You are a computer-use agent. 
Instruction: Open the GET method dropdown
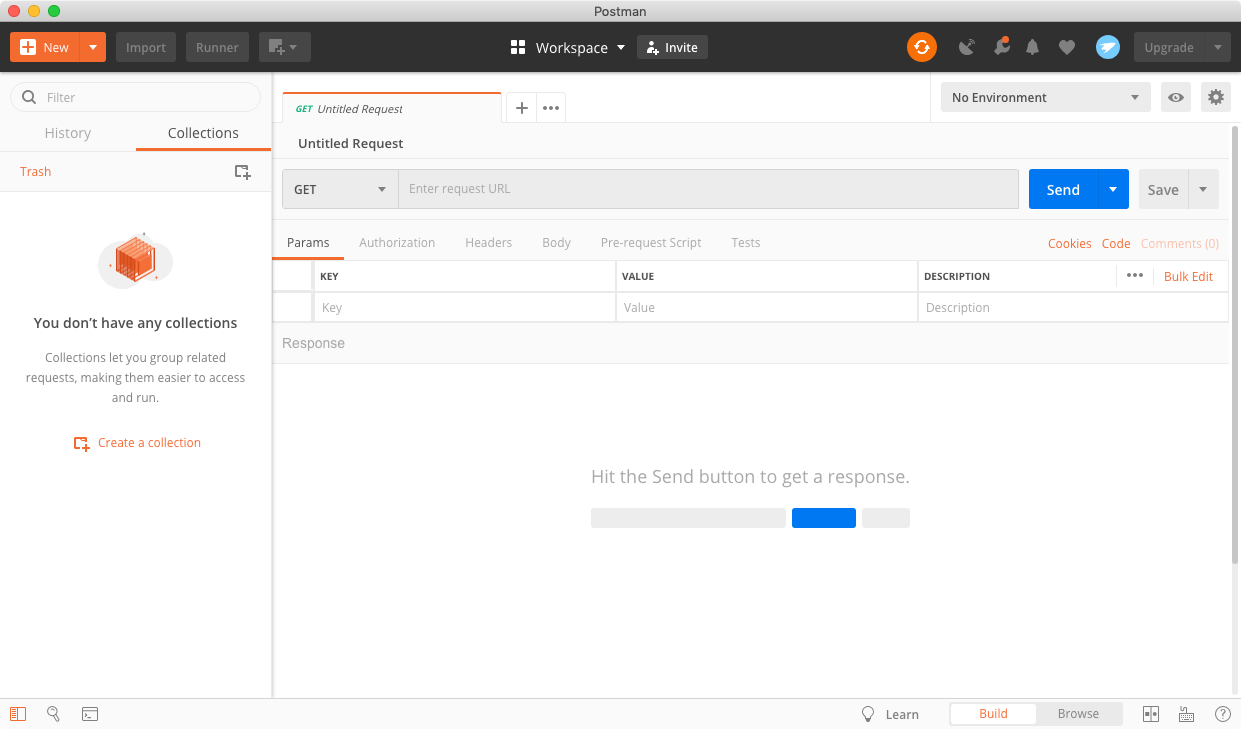pos(340,189)
